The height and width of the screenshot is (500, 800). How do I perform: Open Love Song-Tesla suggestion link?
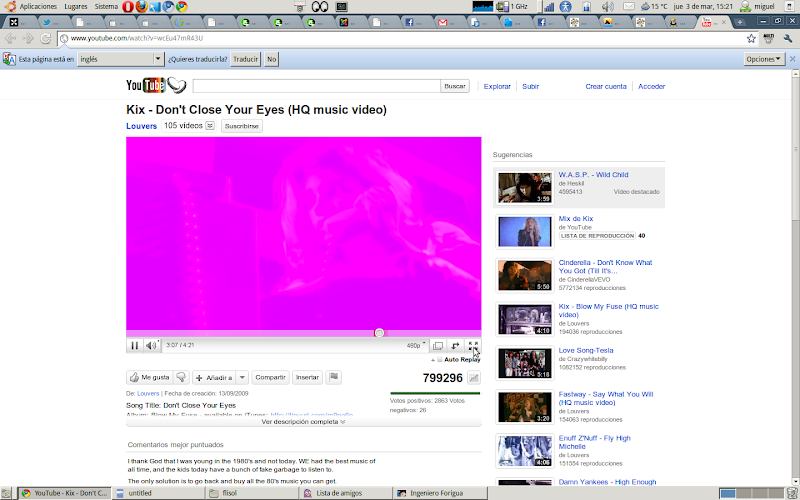click(586, 351)
